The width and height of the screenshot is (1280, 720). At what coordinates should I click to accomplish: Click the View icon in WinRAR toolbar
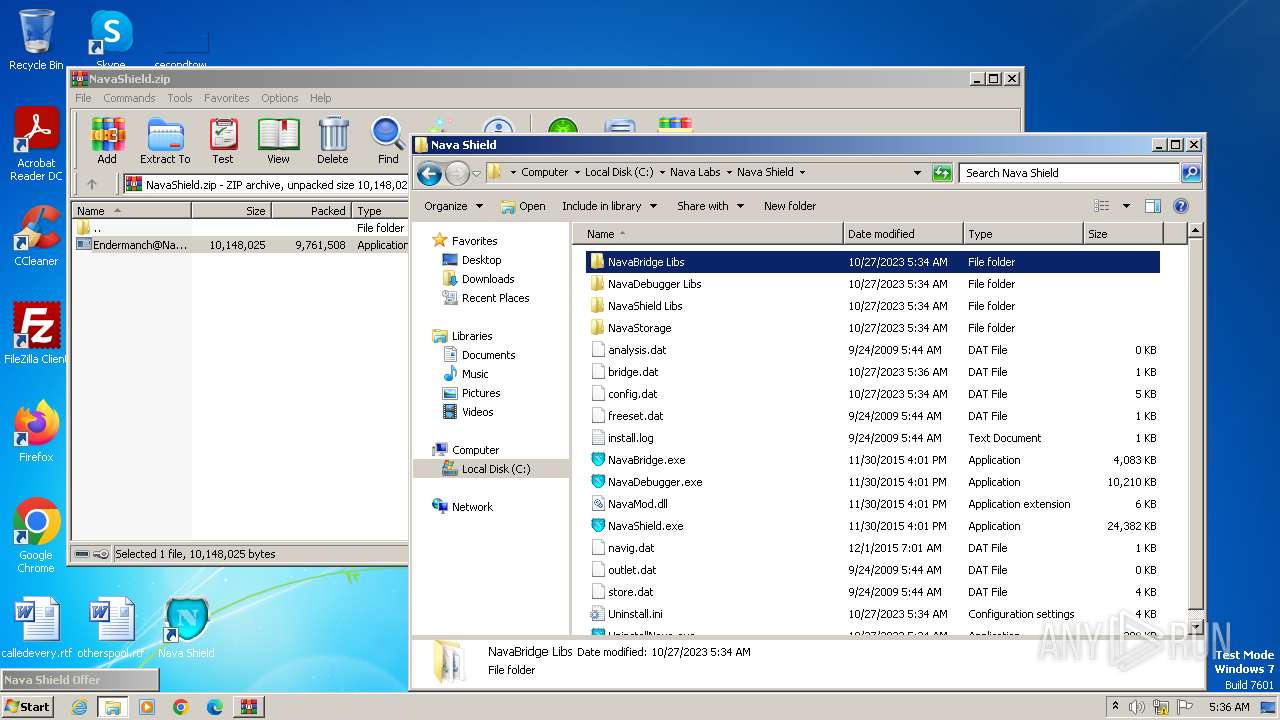(x=278, y=141)
